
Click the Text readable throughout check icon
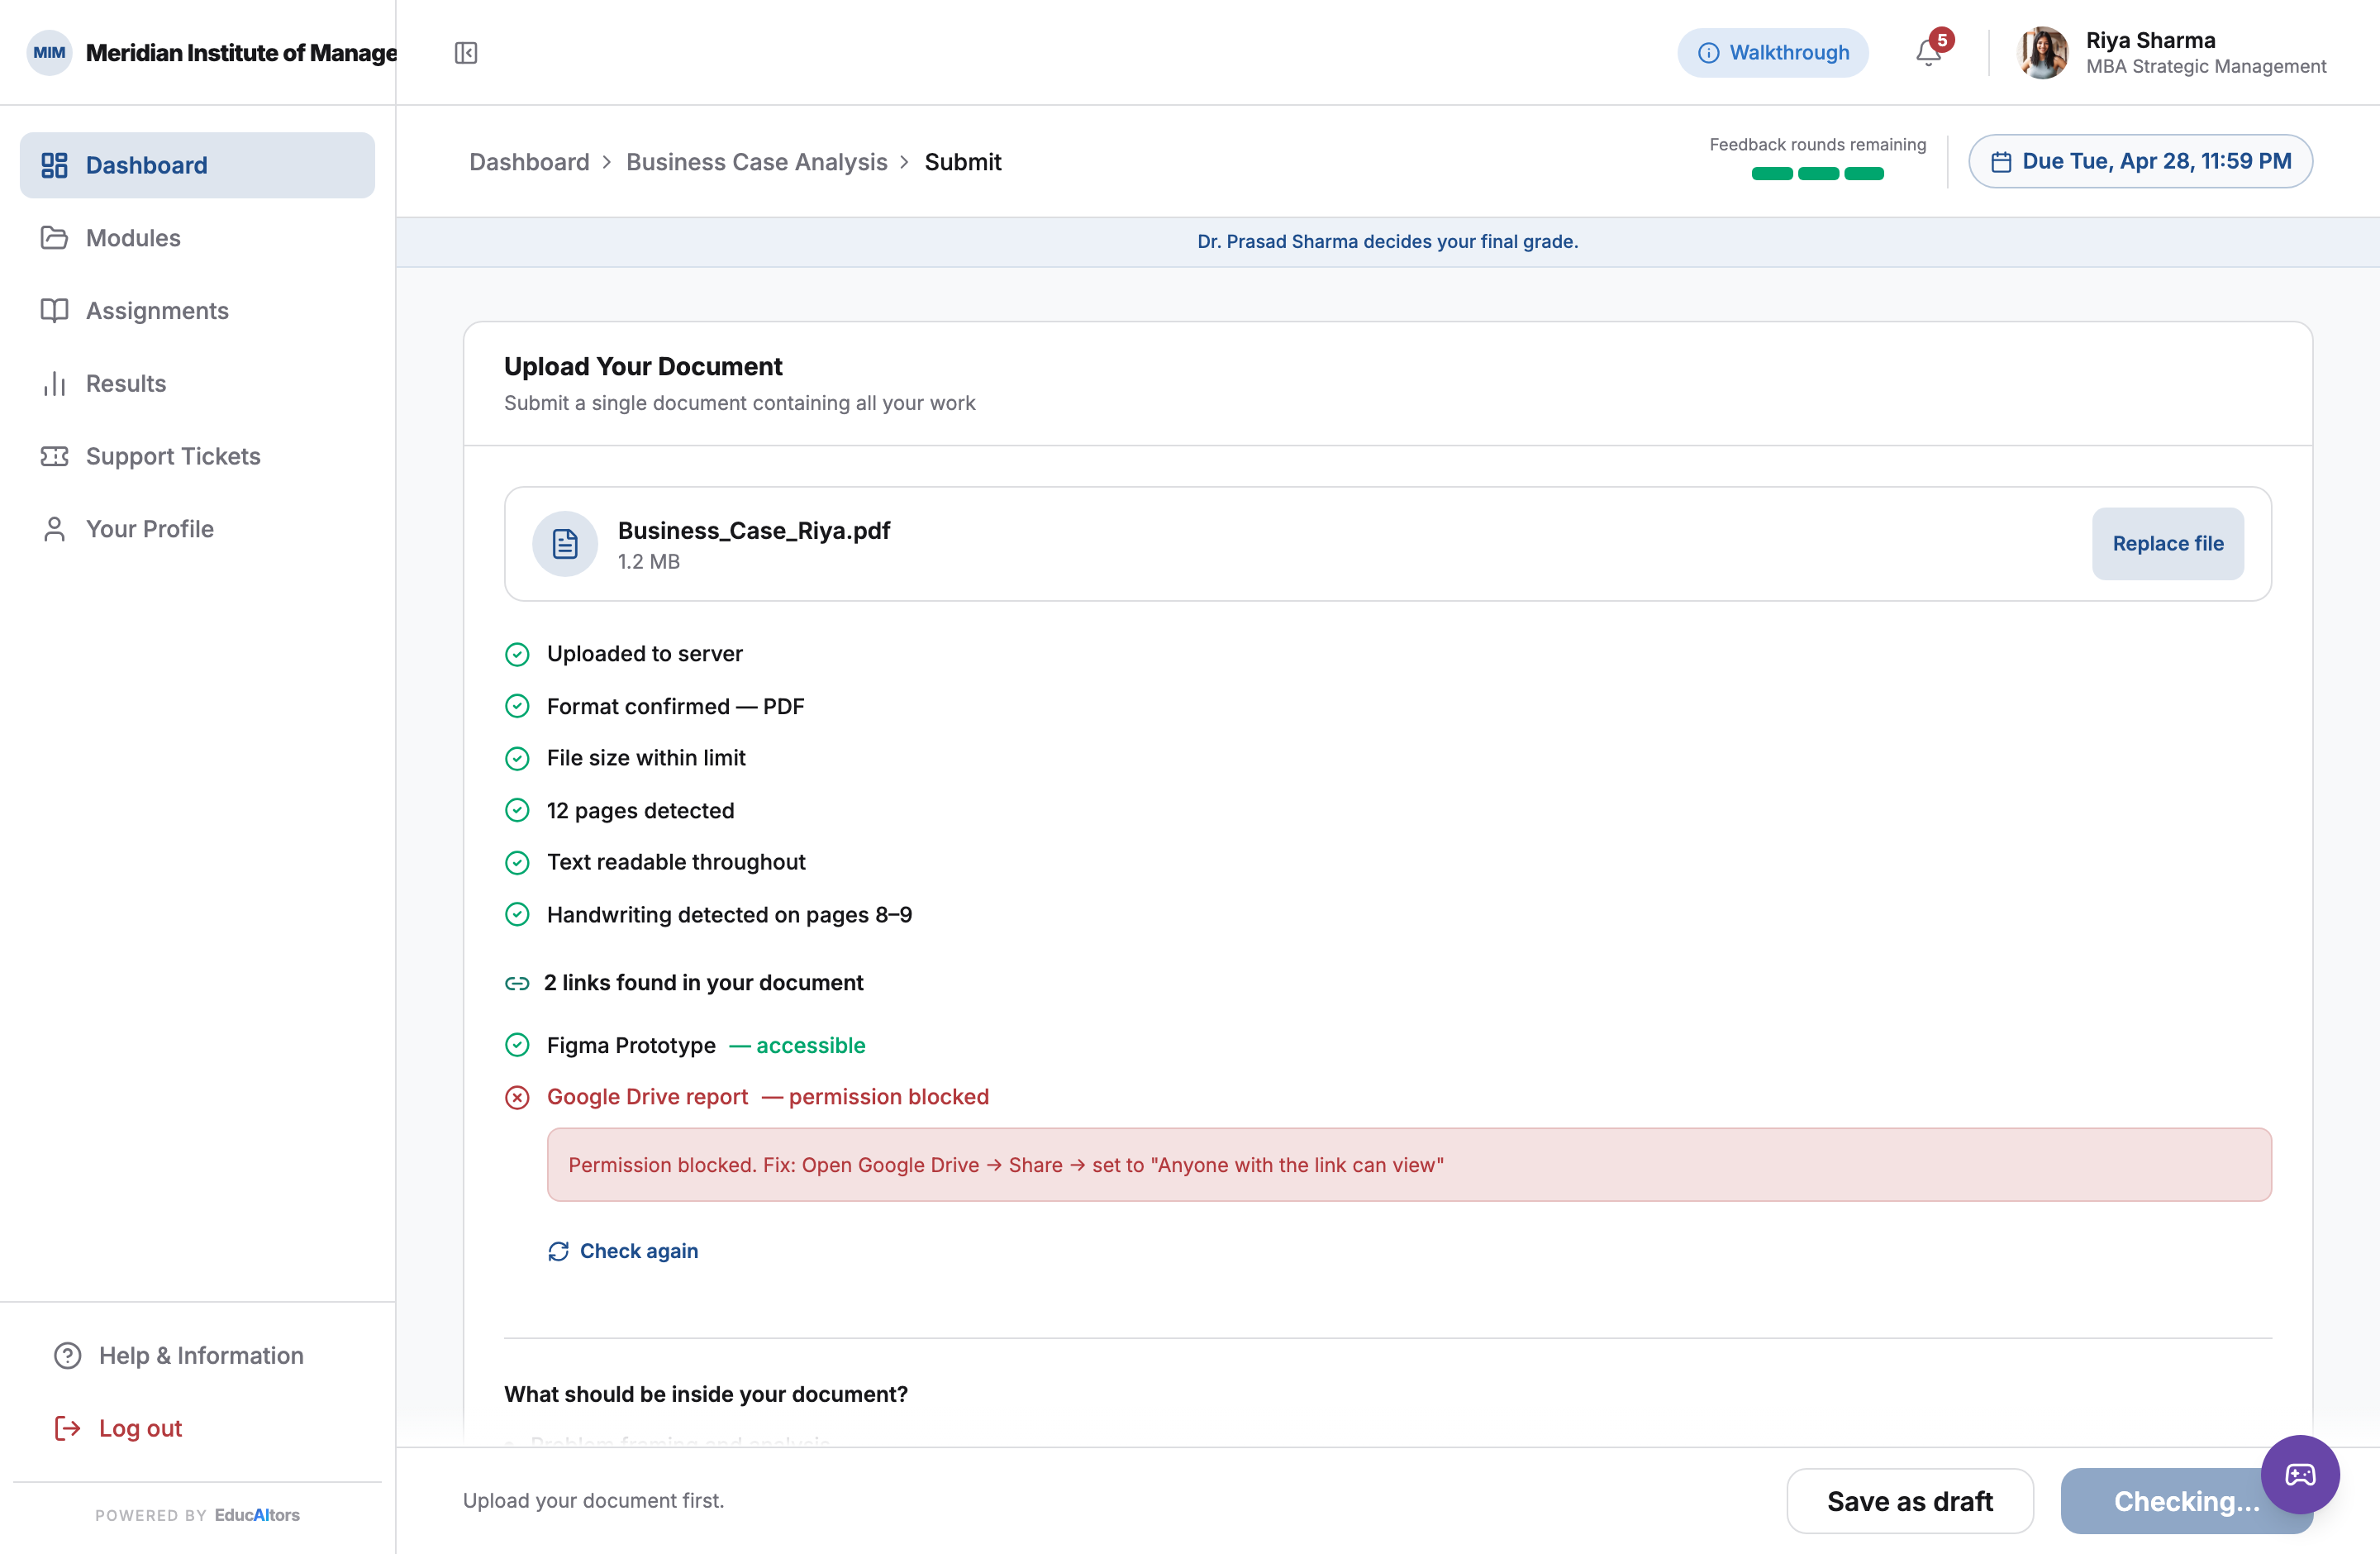[517, 863]
